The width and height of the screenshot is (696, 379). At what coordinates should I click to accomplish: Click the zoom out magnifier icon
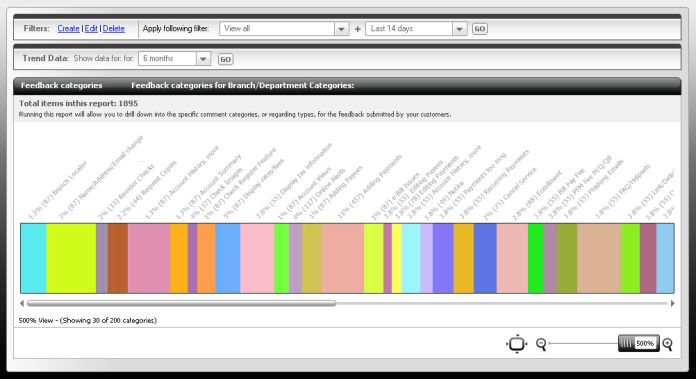click(541, 344)
